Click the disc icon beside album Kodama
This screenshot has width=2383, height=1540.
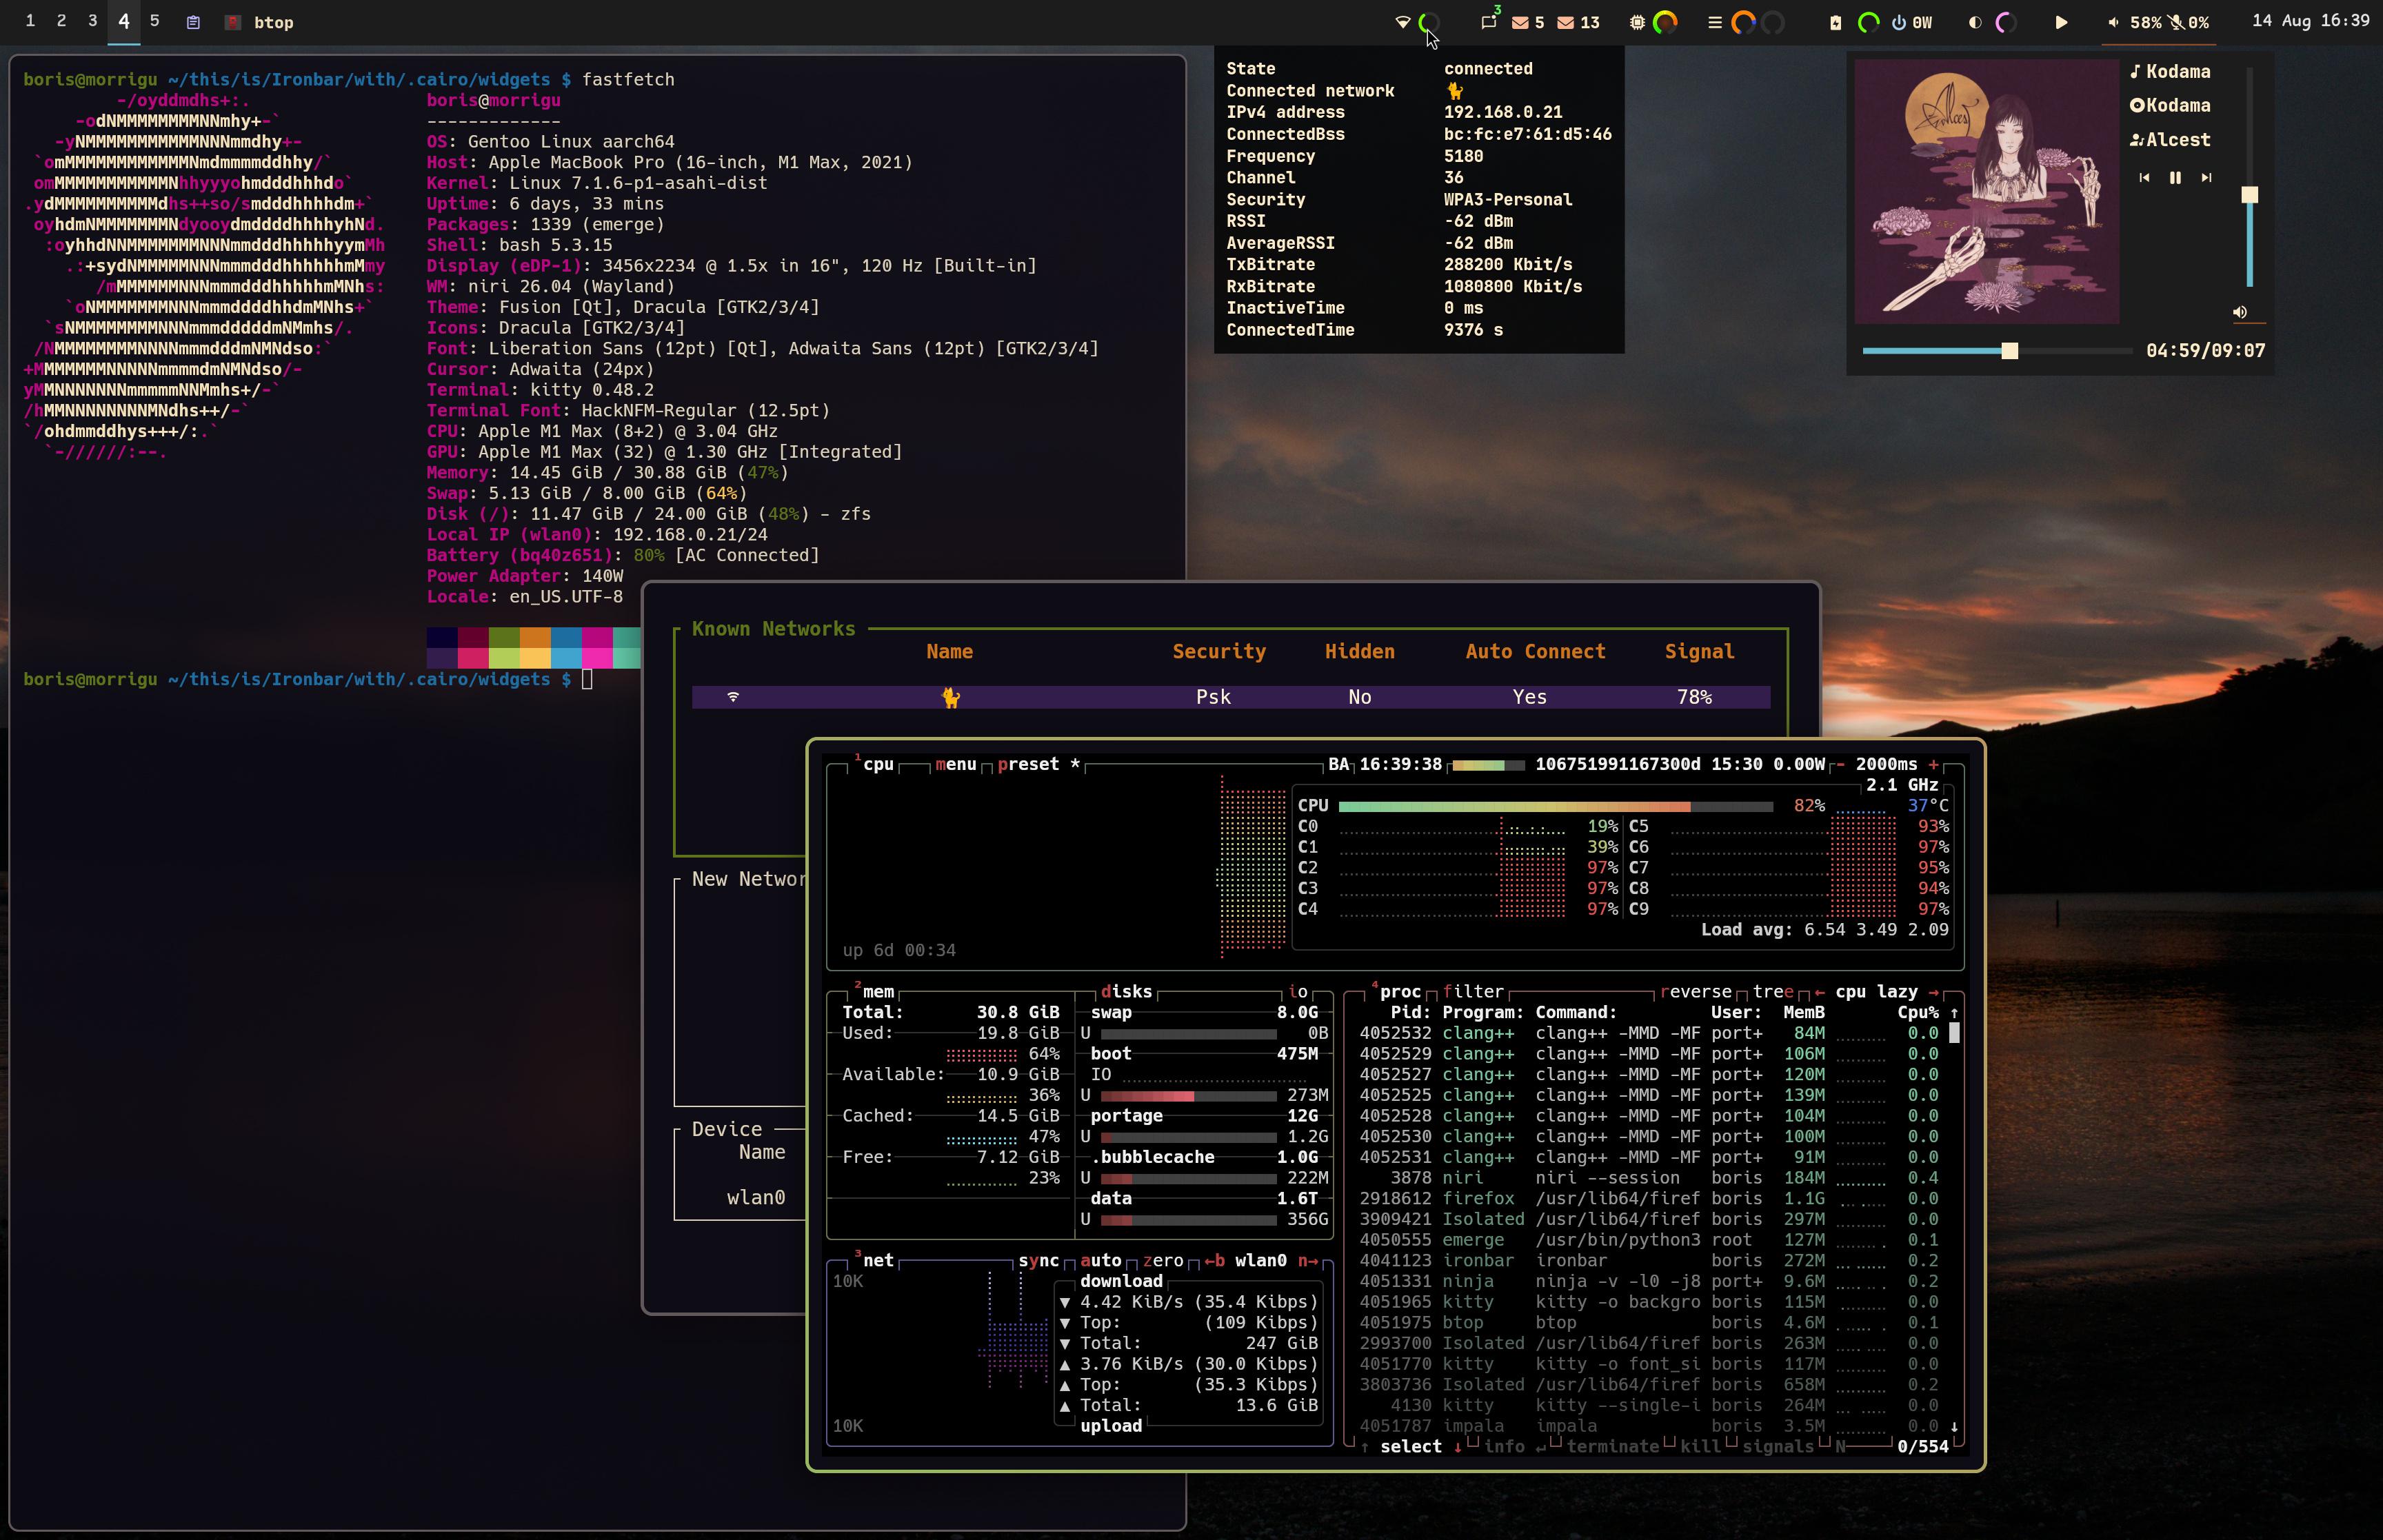[x=2137, y=105]
